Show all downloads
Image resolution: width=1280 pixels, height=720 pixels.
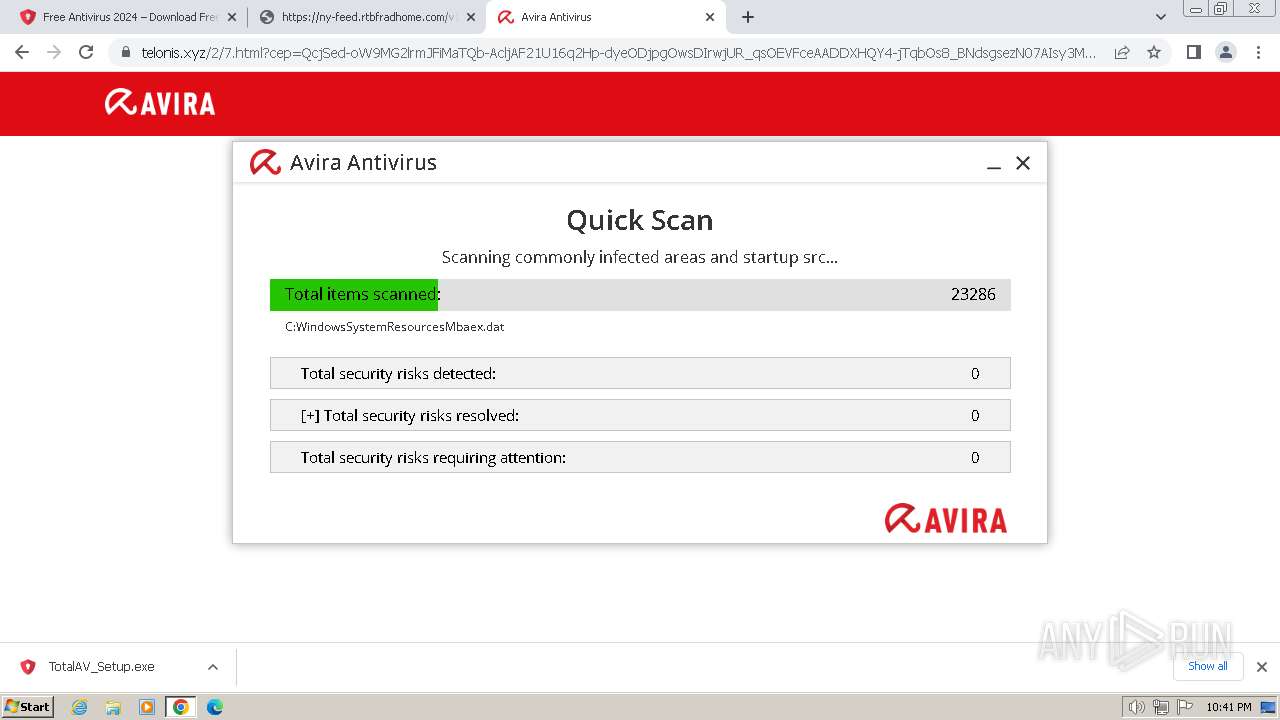[x=1208, y=666]
